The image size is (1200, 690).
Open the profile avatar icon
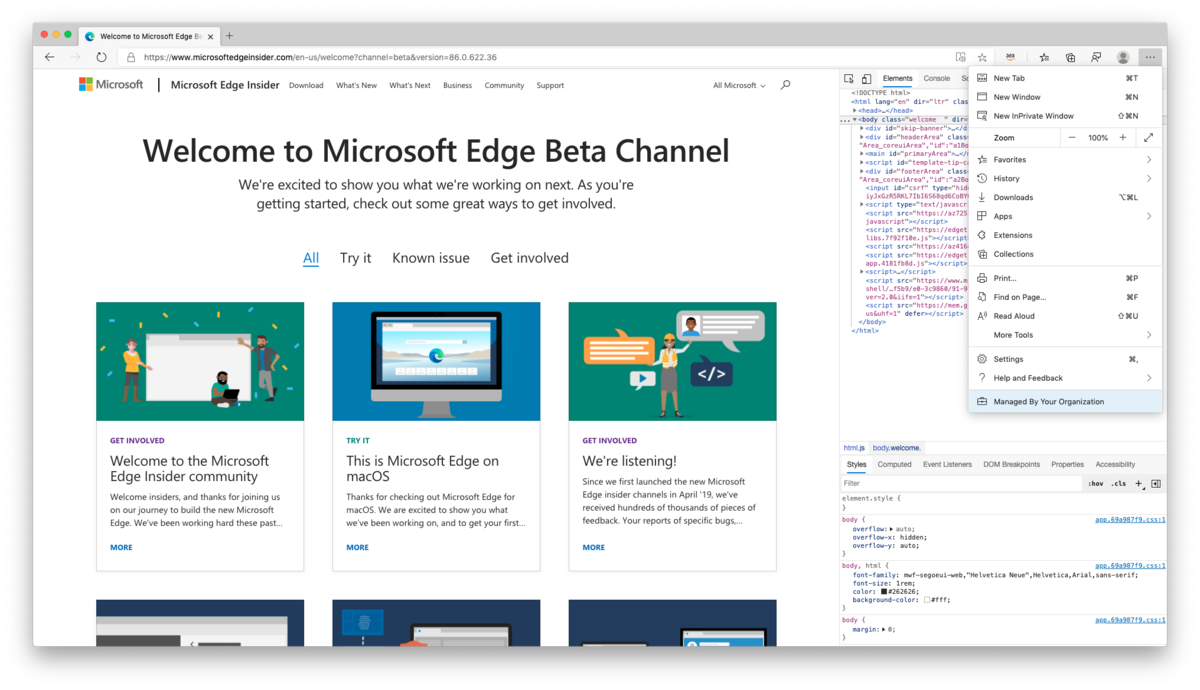(x=1123, y=57)
